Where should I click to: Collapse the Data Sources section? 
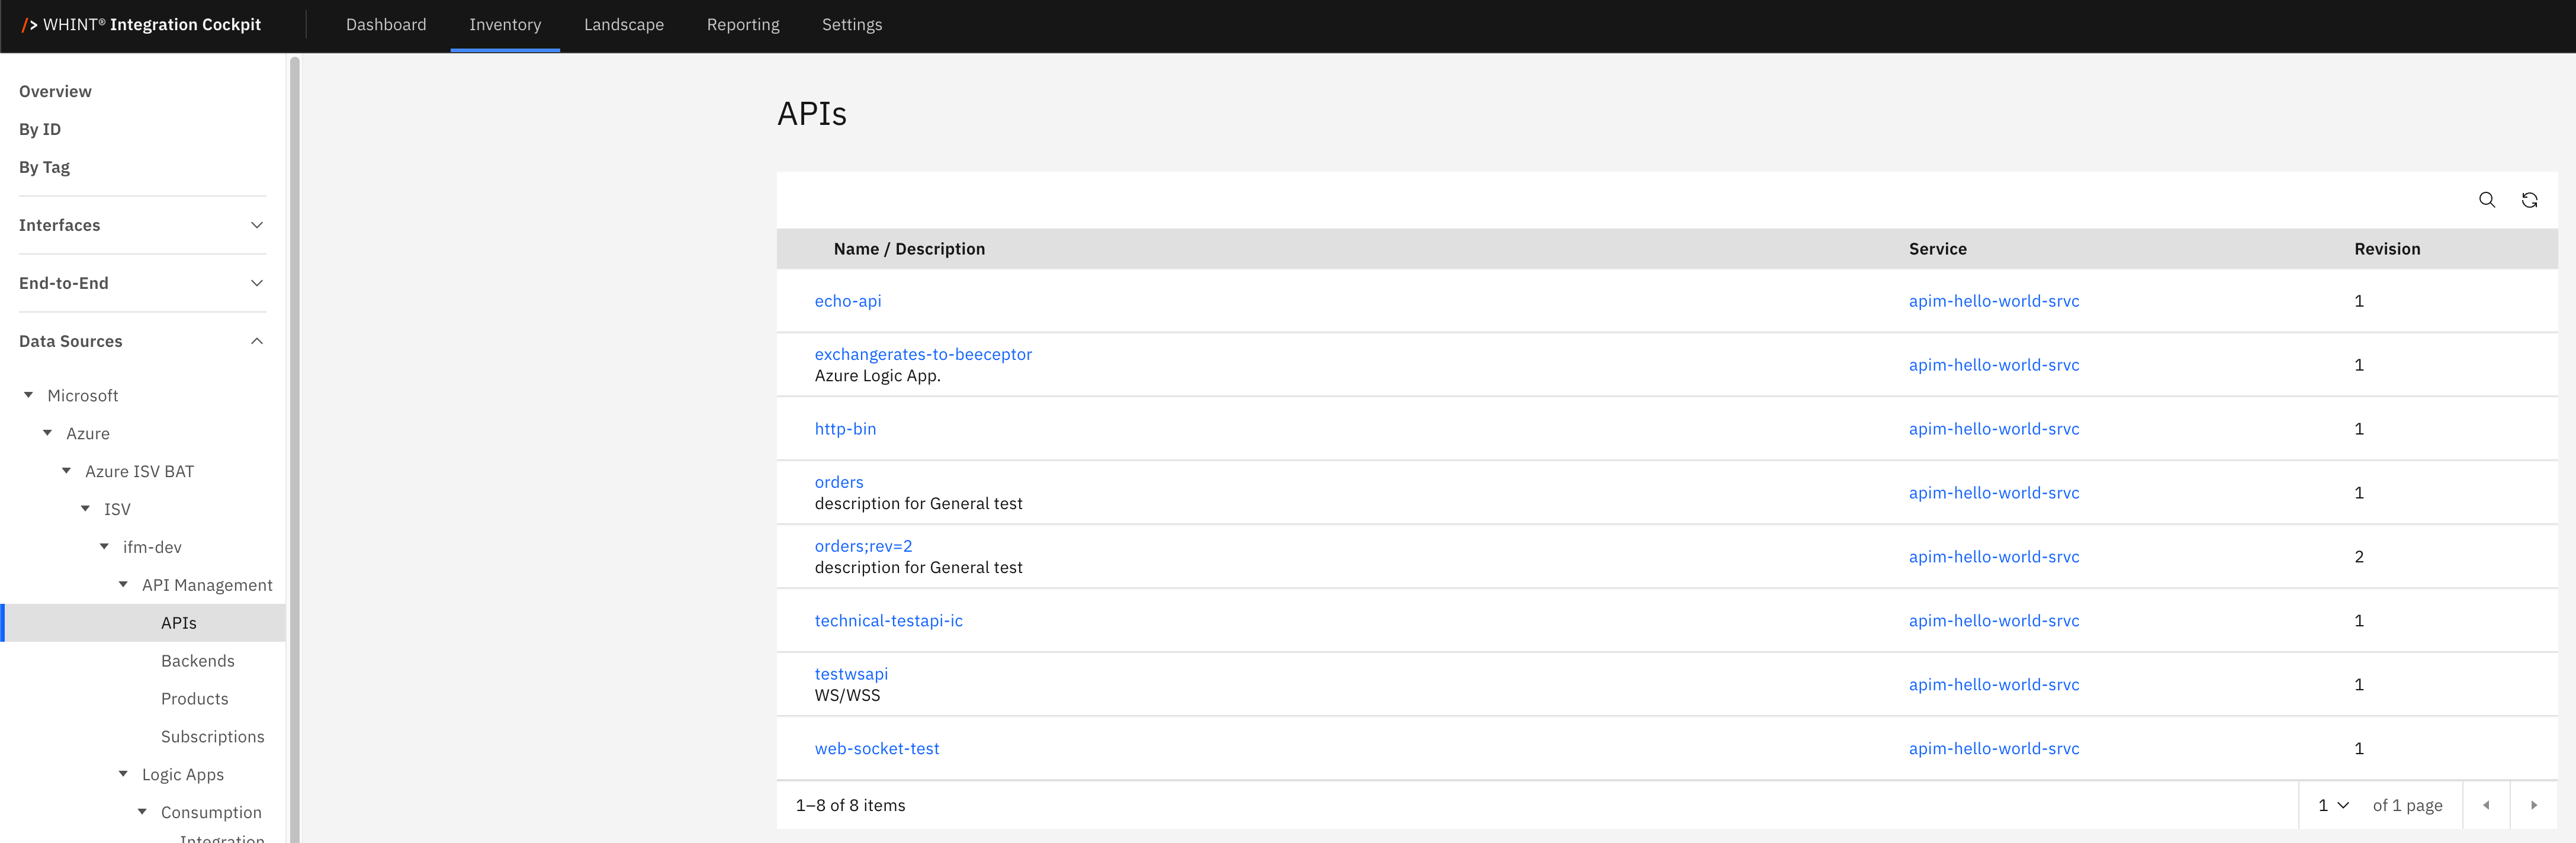pyautogui.click(x=257, y=341)
